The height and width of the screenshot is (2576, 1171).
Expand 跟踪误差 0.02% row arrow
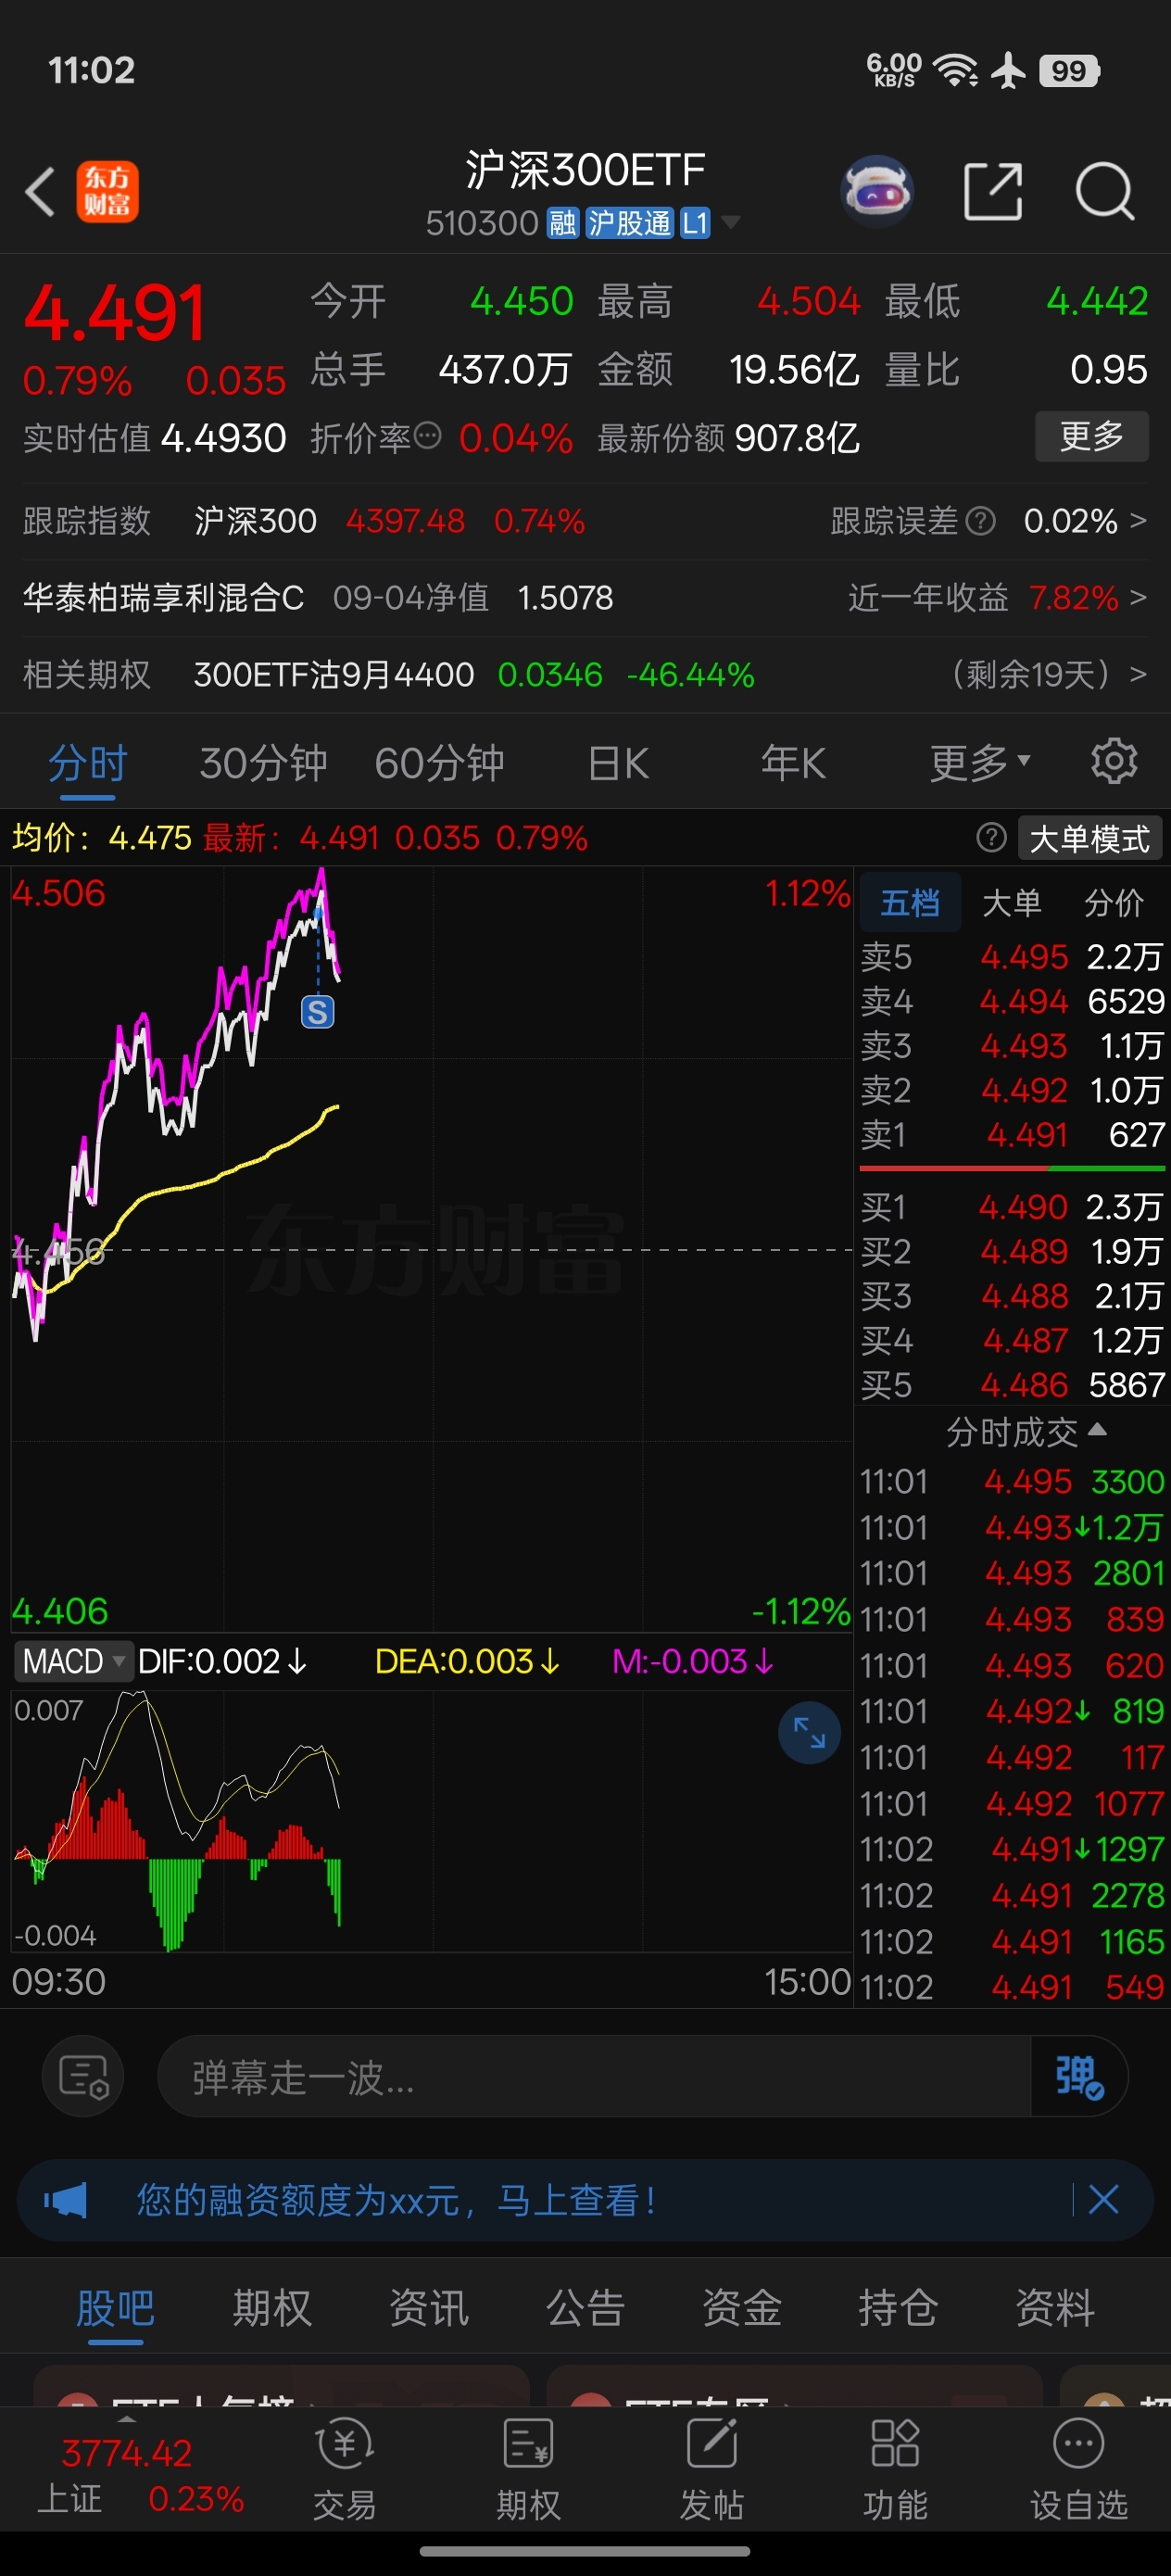click(1138, 520)
